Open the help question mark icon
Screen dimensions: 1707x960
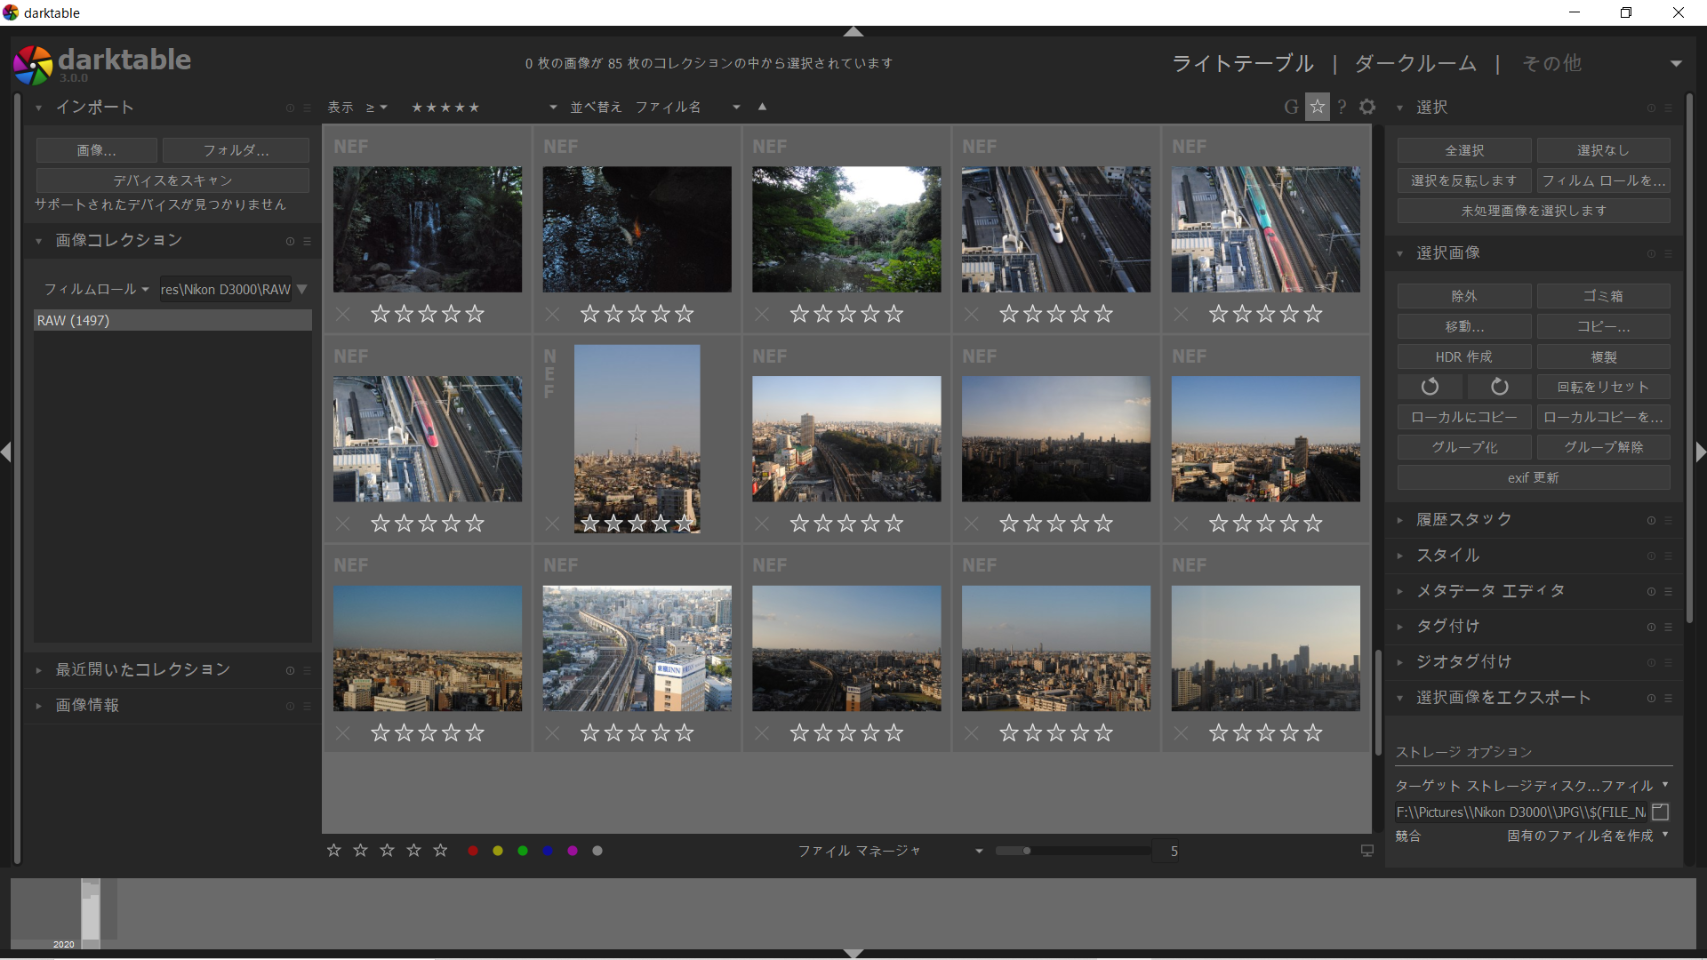(1342, 107)
